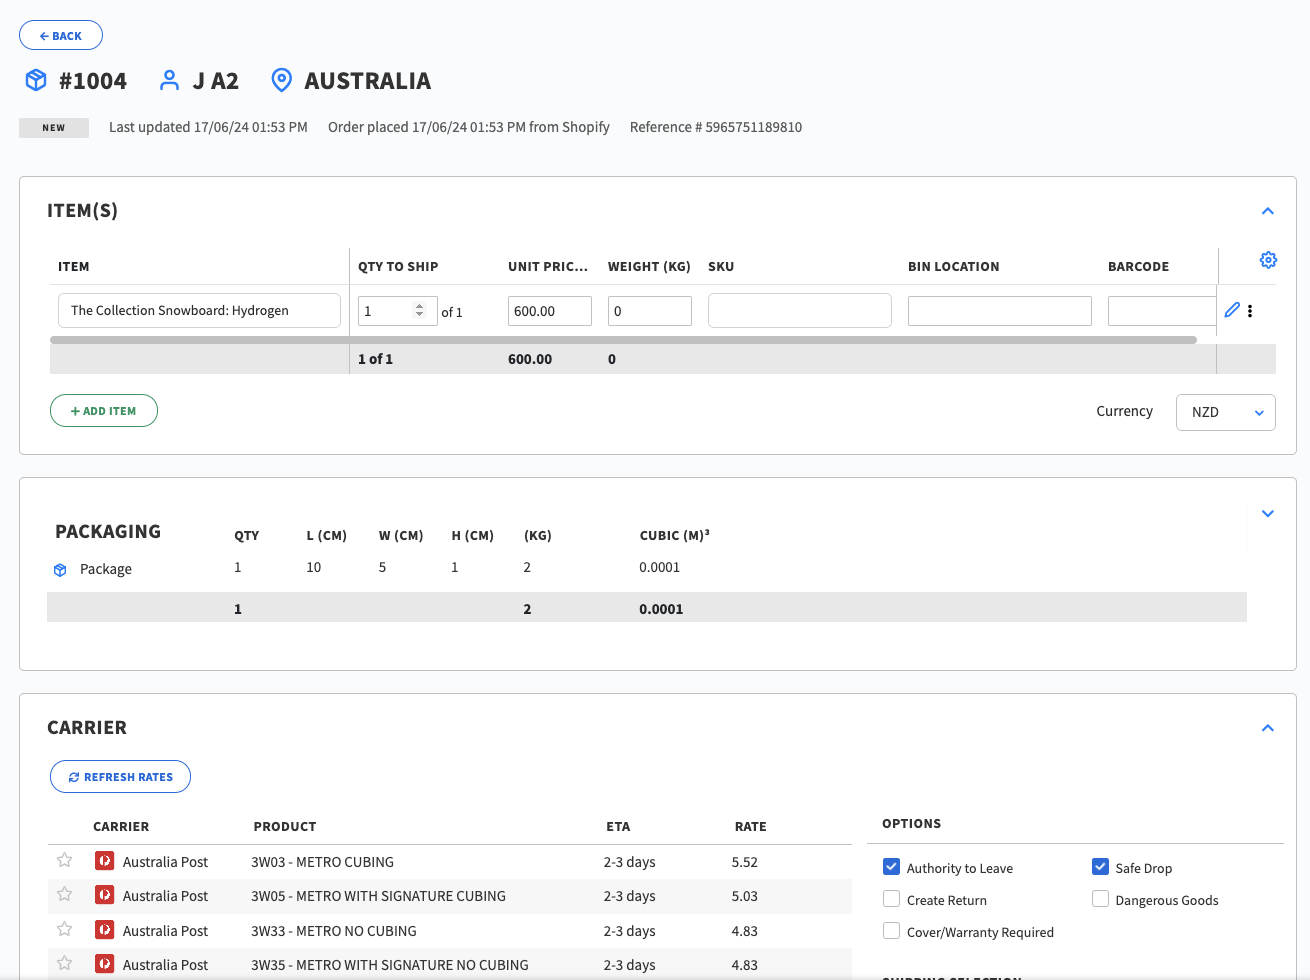Viewport: 1310px width, 980px height.
Task: Disable the Safe Drop checkbox
Action: tap(1100, 867)
